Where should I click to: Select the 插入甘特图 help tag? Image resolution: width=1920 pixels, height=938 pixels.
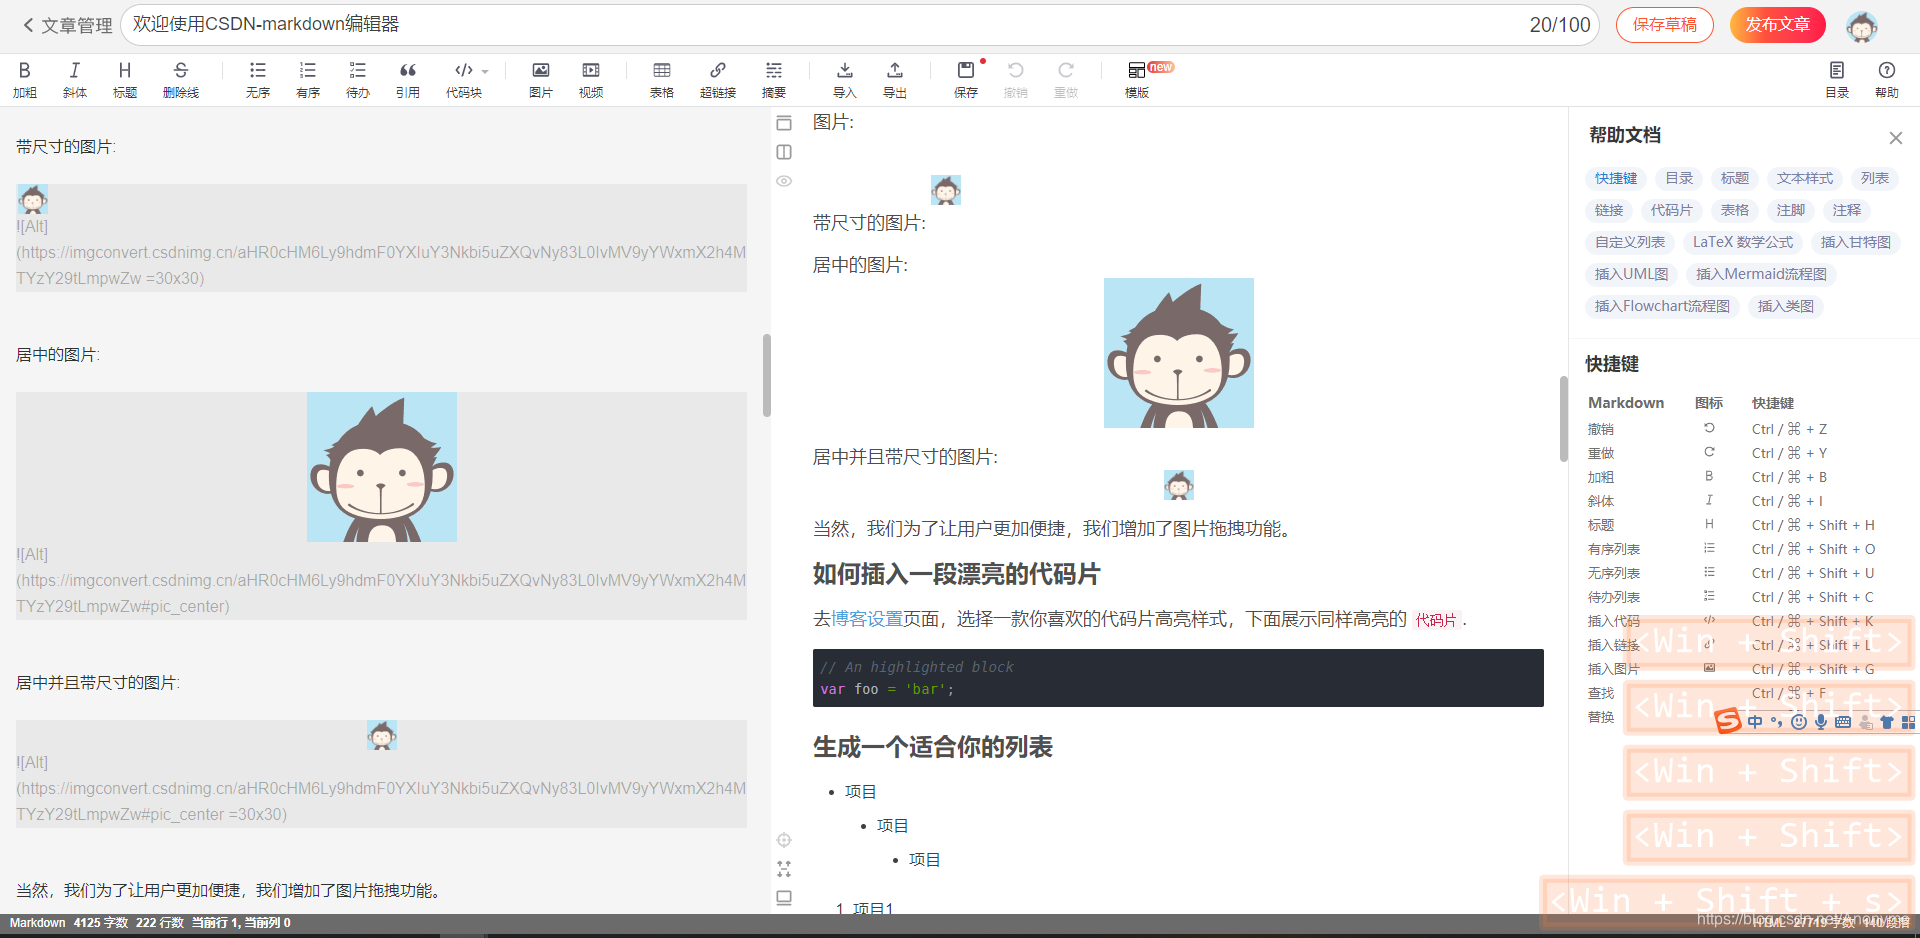1856,242
